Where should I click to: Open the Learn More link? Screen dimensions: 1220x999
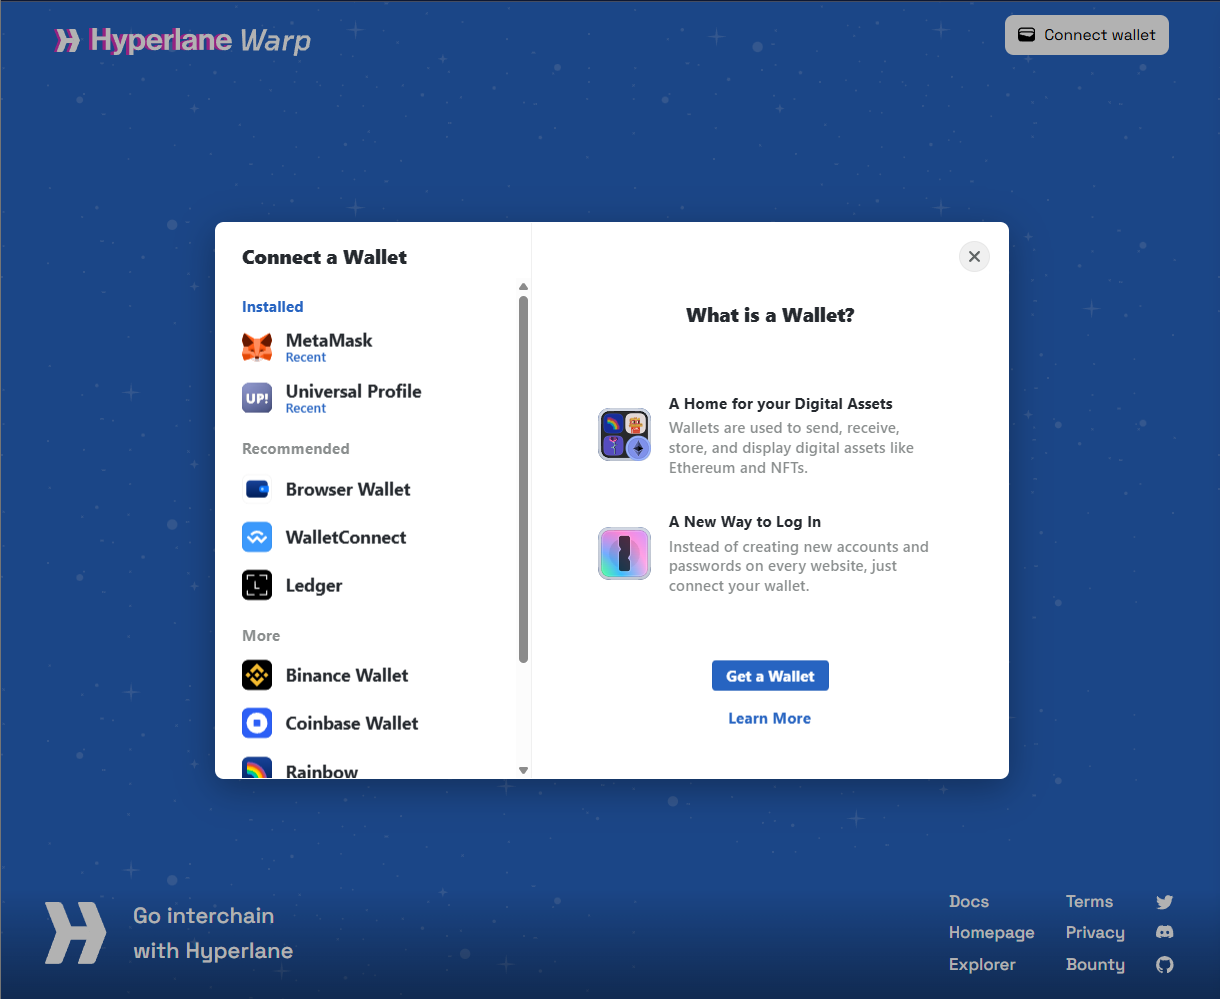[769, 718]
